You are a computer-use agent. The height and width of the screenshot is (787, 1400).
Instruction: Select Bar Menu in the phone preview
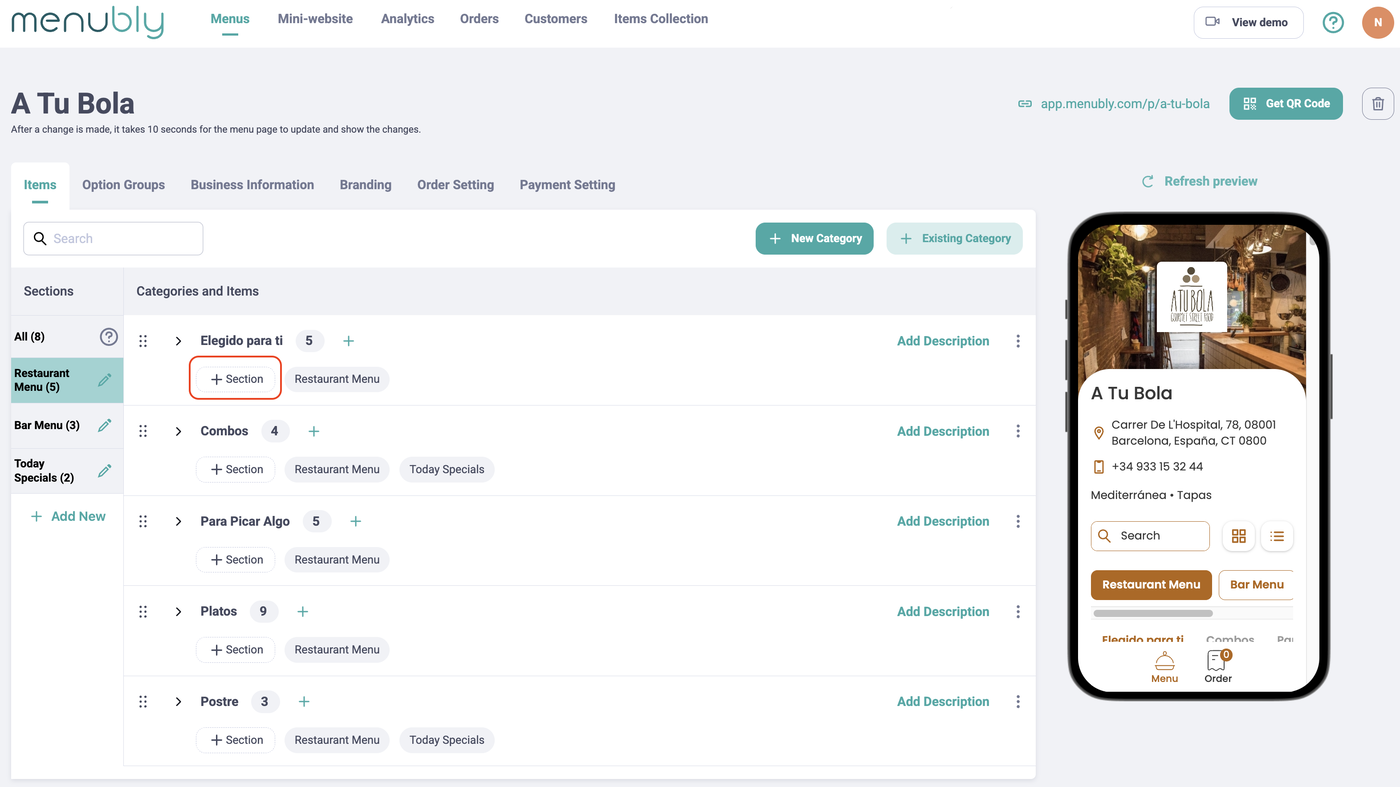pyautogui.click(x=1256, y=585)
